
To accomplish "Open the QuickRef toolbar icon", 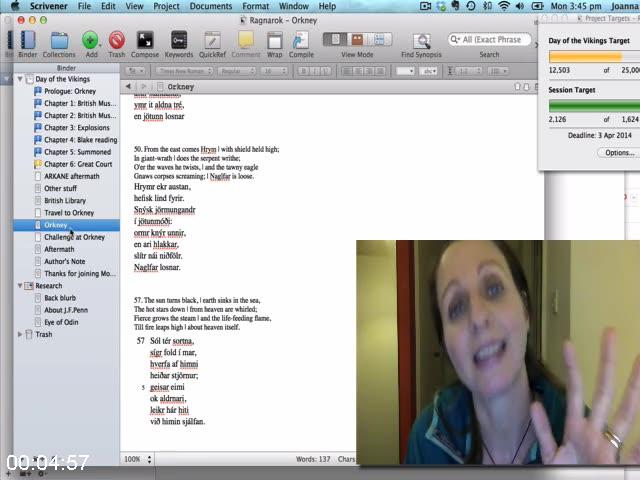I will pos(212,41).
